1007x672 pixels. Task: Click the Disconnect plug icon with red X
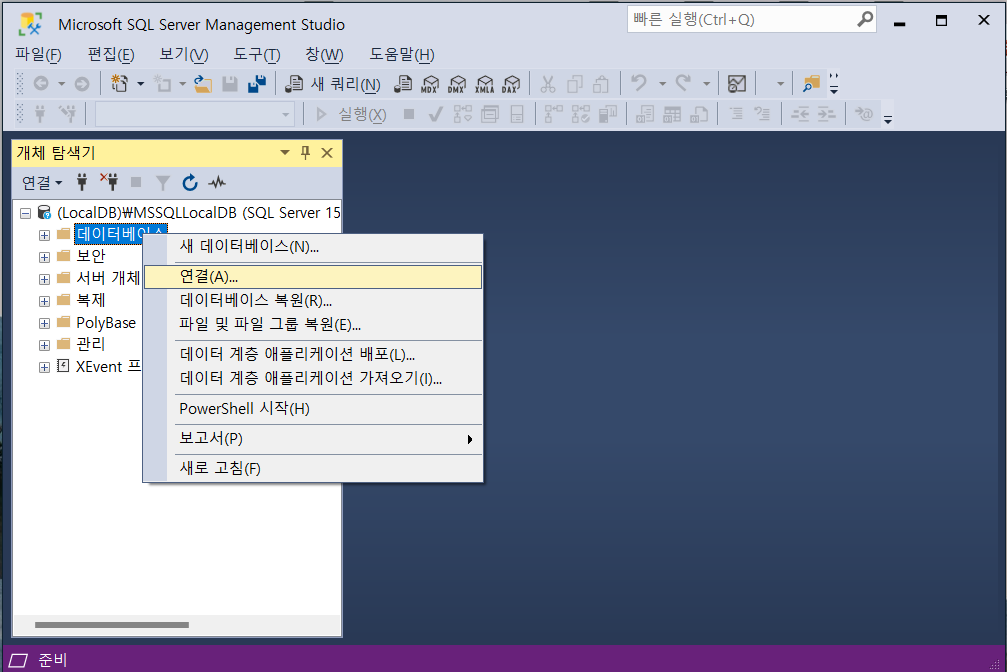coord(109,182)
